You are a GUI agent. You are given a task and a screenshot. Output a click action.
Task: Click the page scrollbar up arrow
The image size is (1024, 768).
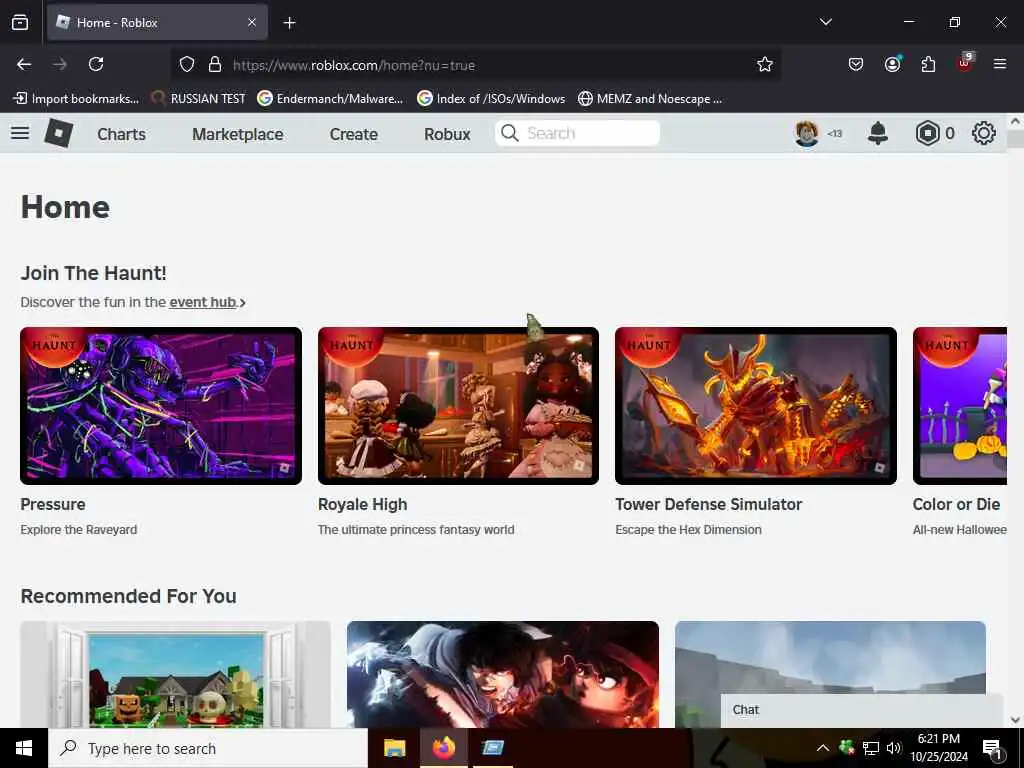click(x=1015, y=121)
